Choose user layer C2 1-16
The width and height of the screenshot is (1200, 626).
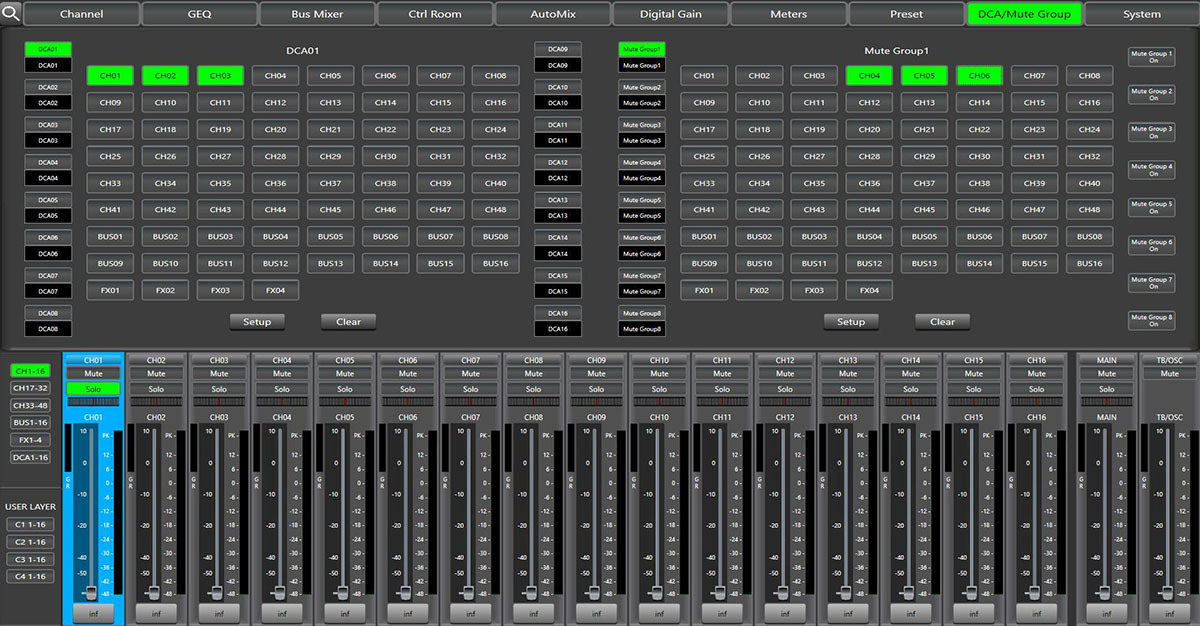[x=30, y=542]
